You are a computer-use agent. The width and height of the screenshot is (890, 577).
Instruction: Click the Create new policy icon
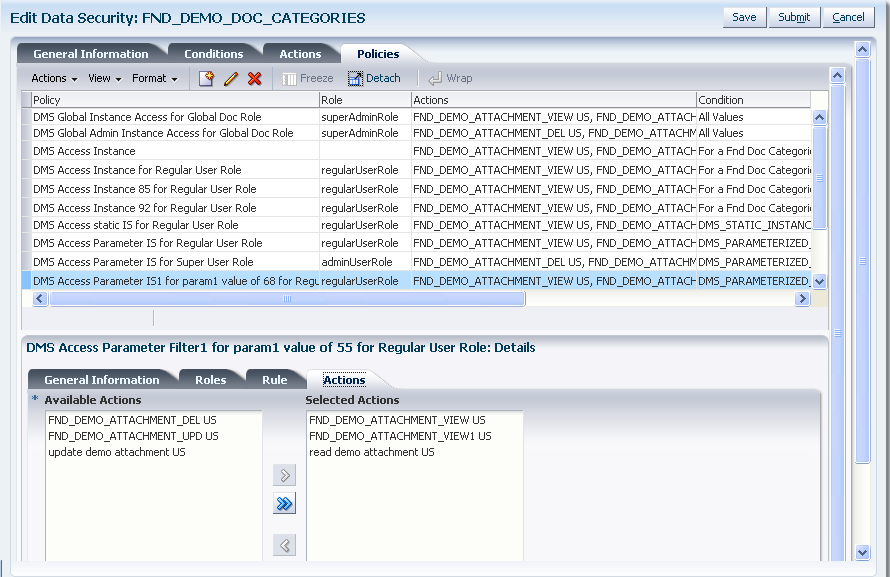coord(206,78)
